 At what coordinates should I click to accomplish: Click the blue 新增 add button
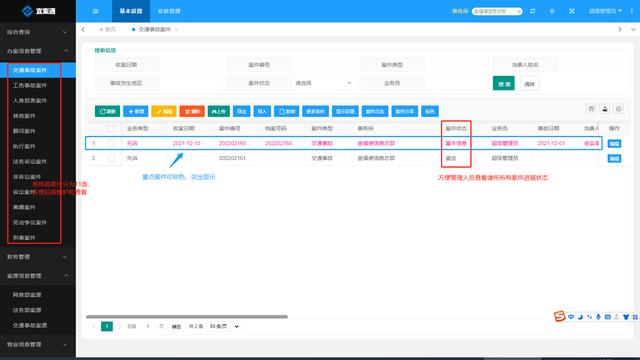tap(136, 111)
